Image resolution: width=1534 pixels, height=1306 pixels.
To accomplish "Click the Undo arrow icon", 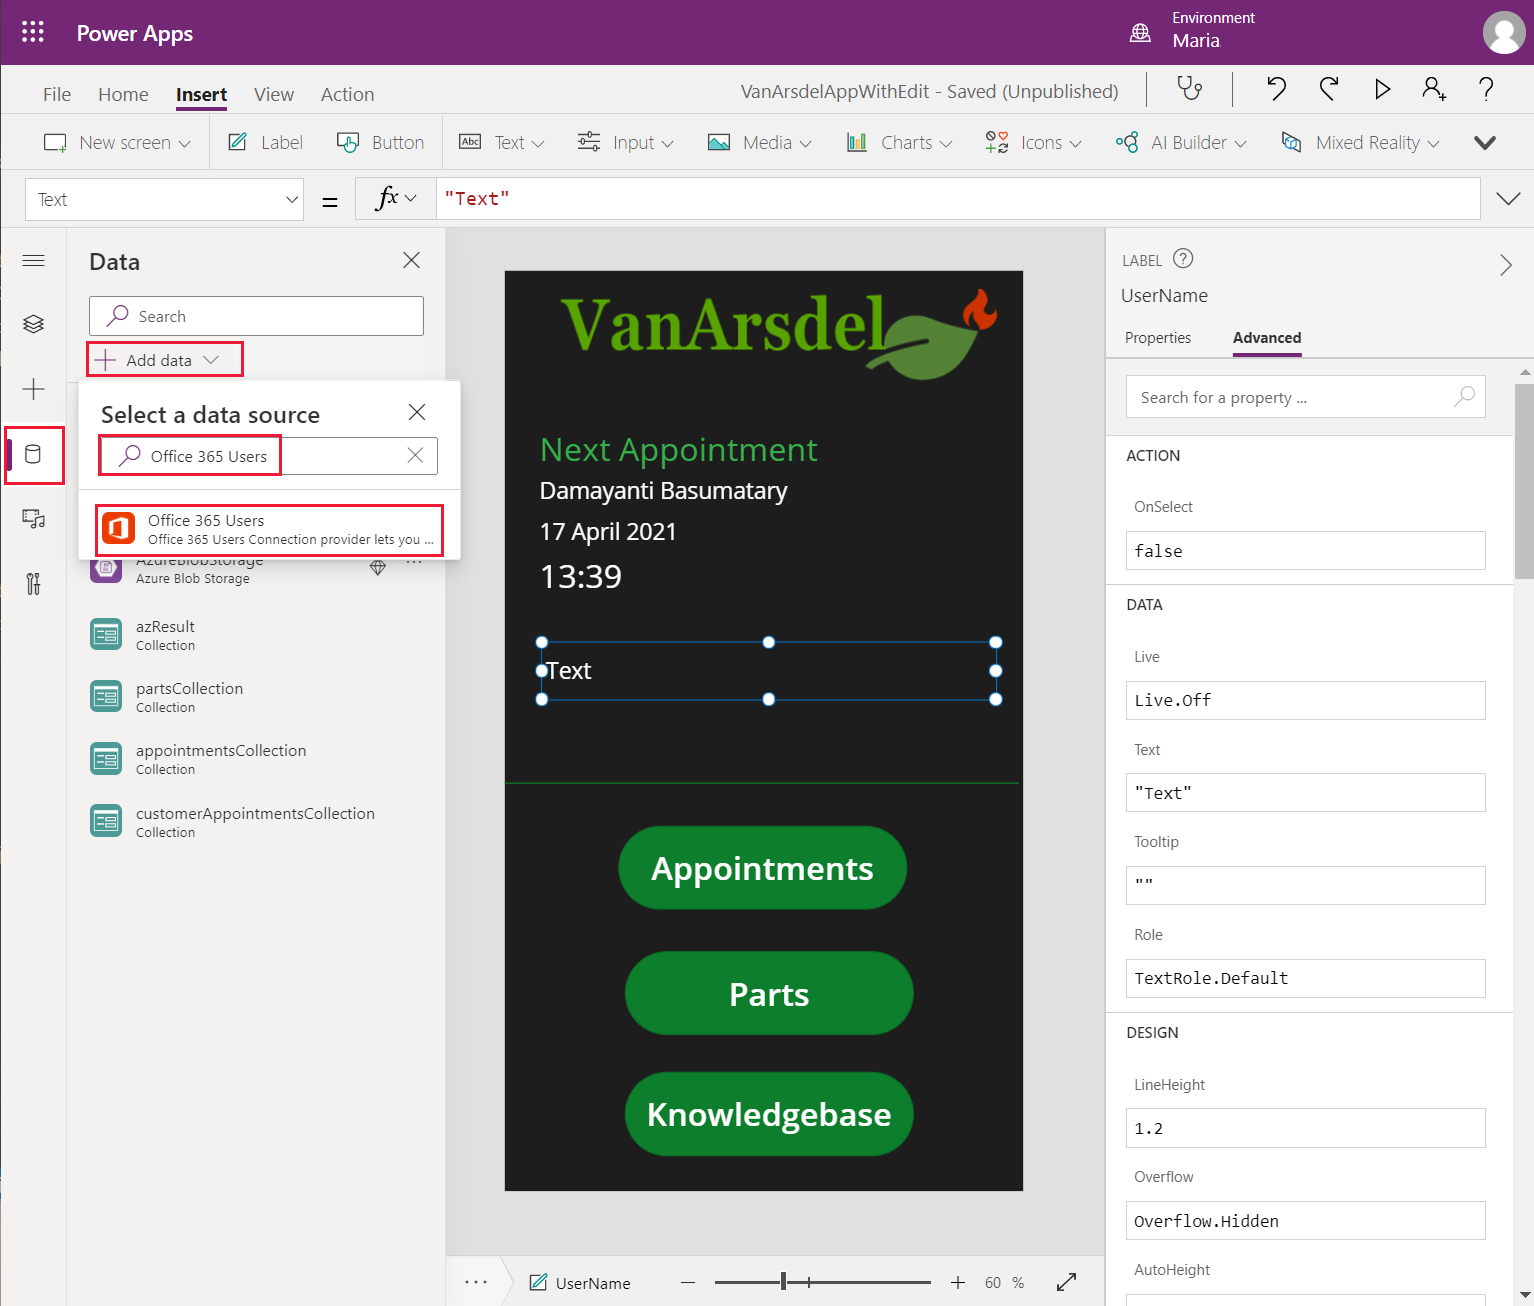I will (1276, 89).
